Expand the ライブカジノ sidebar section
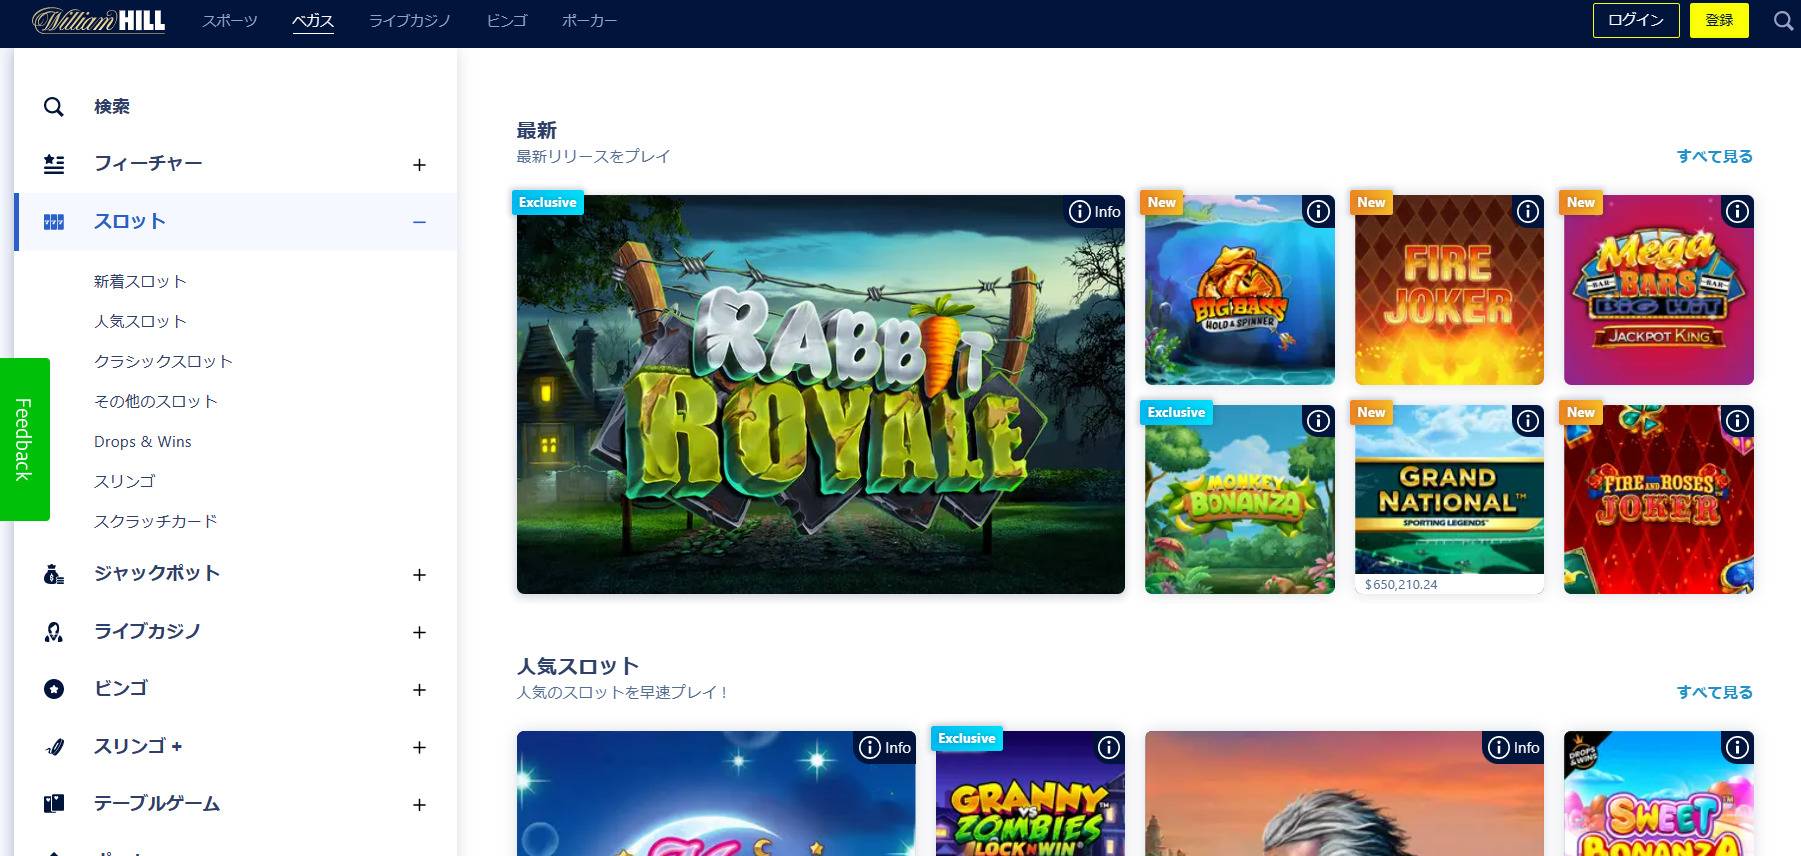 coord(419,632)
